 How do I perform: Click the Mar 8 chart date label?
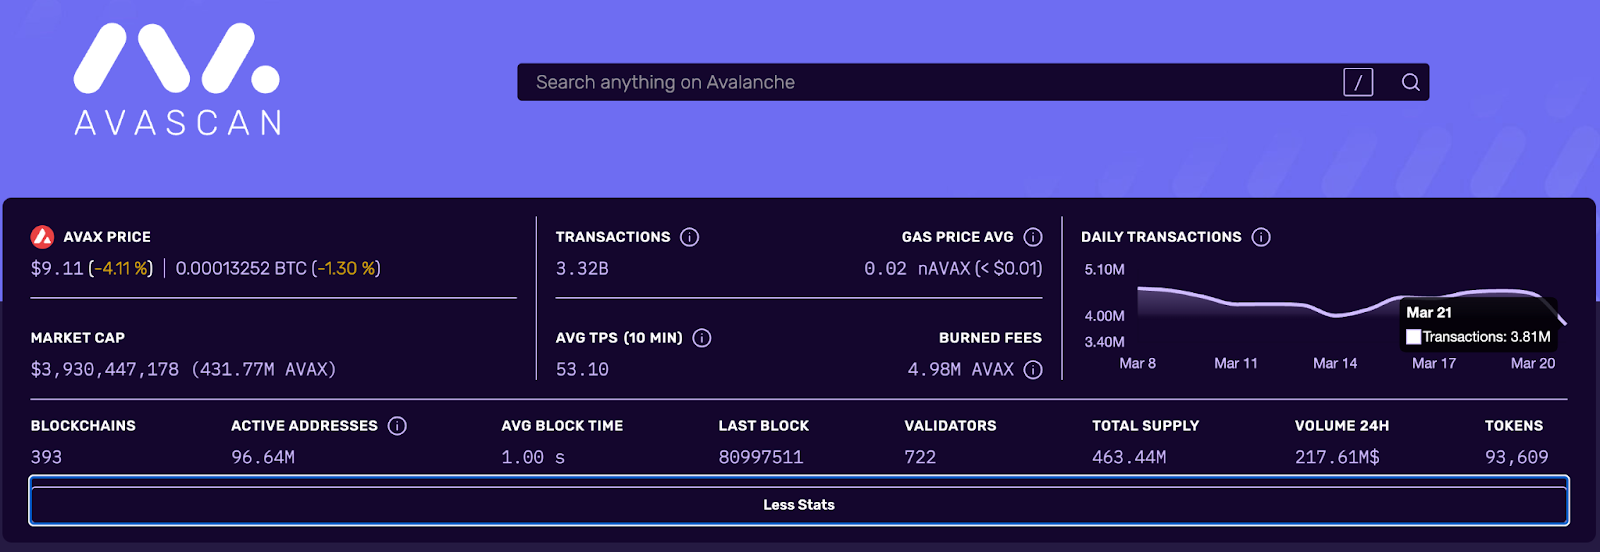tap(1137, 363)
